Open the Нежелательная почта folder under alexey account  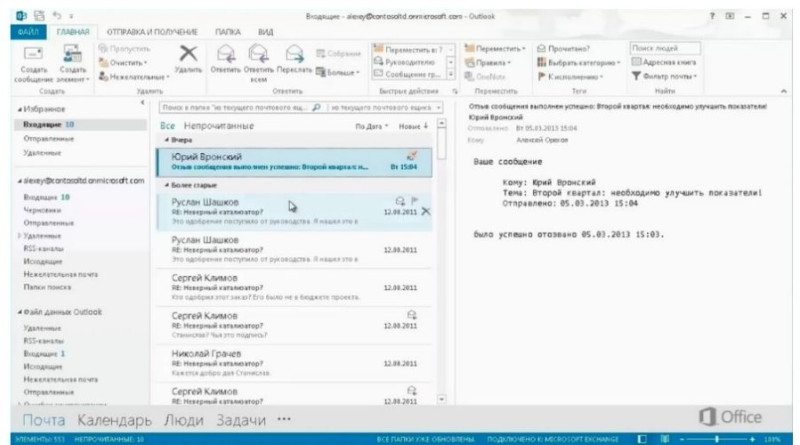click(60, 275)
